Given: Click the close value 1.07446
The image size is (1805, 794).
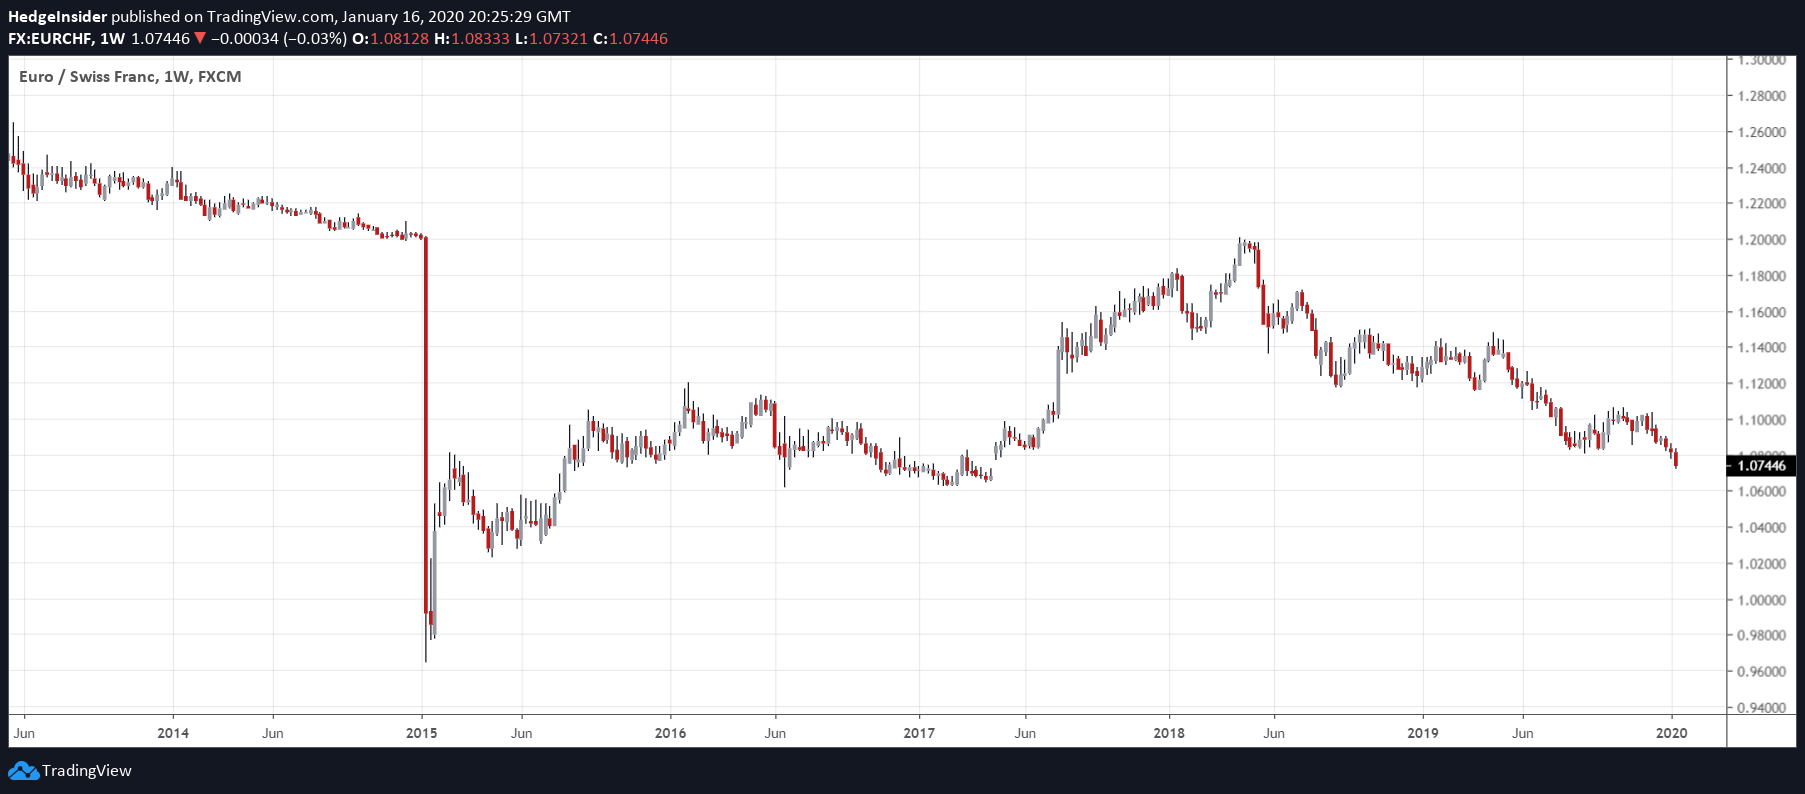Looking at the screenshot, I should pyautogui.click(x=639, y=39).
